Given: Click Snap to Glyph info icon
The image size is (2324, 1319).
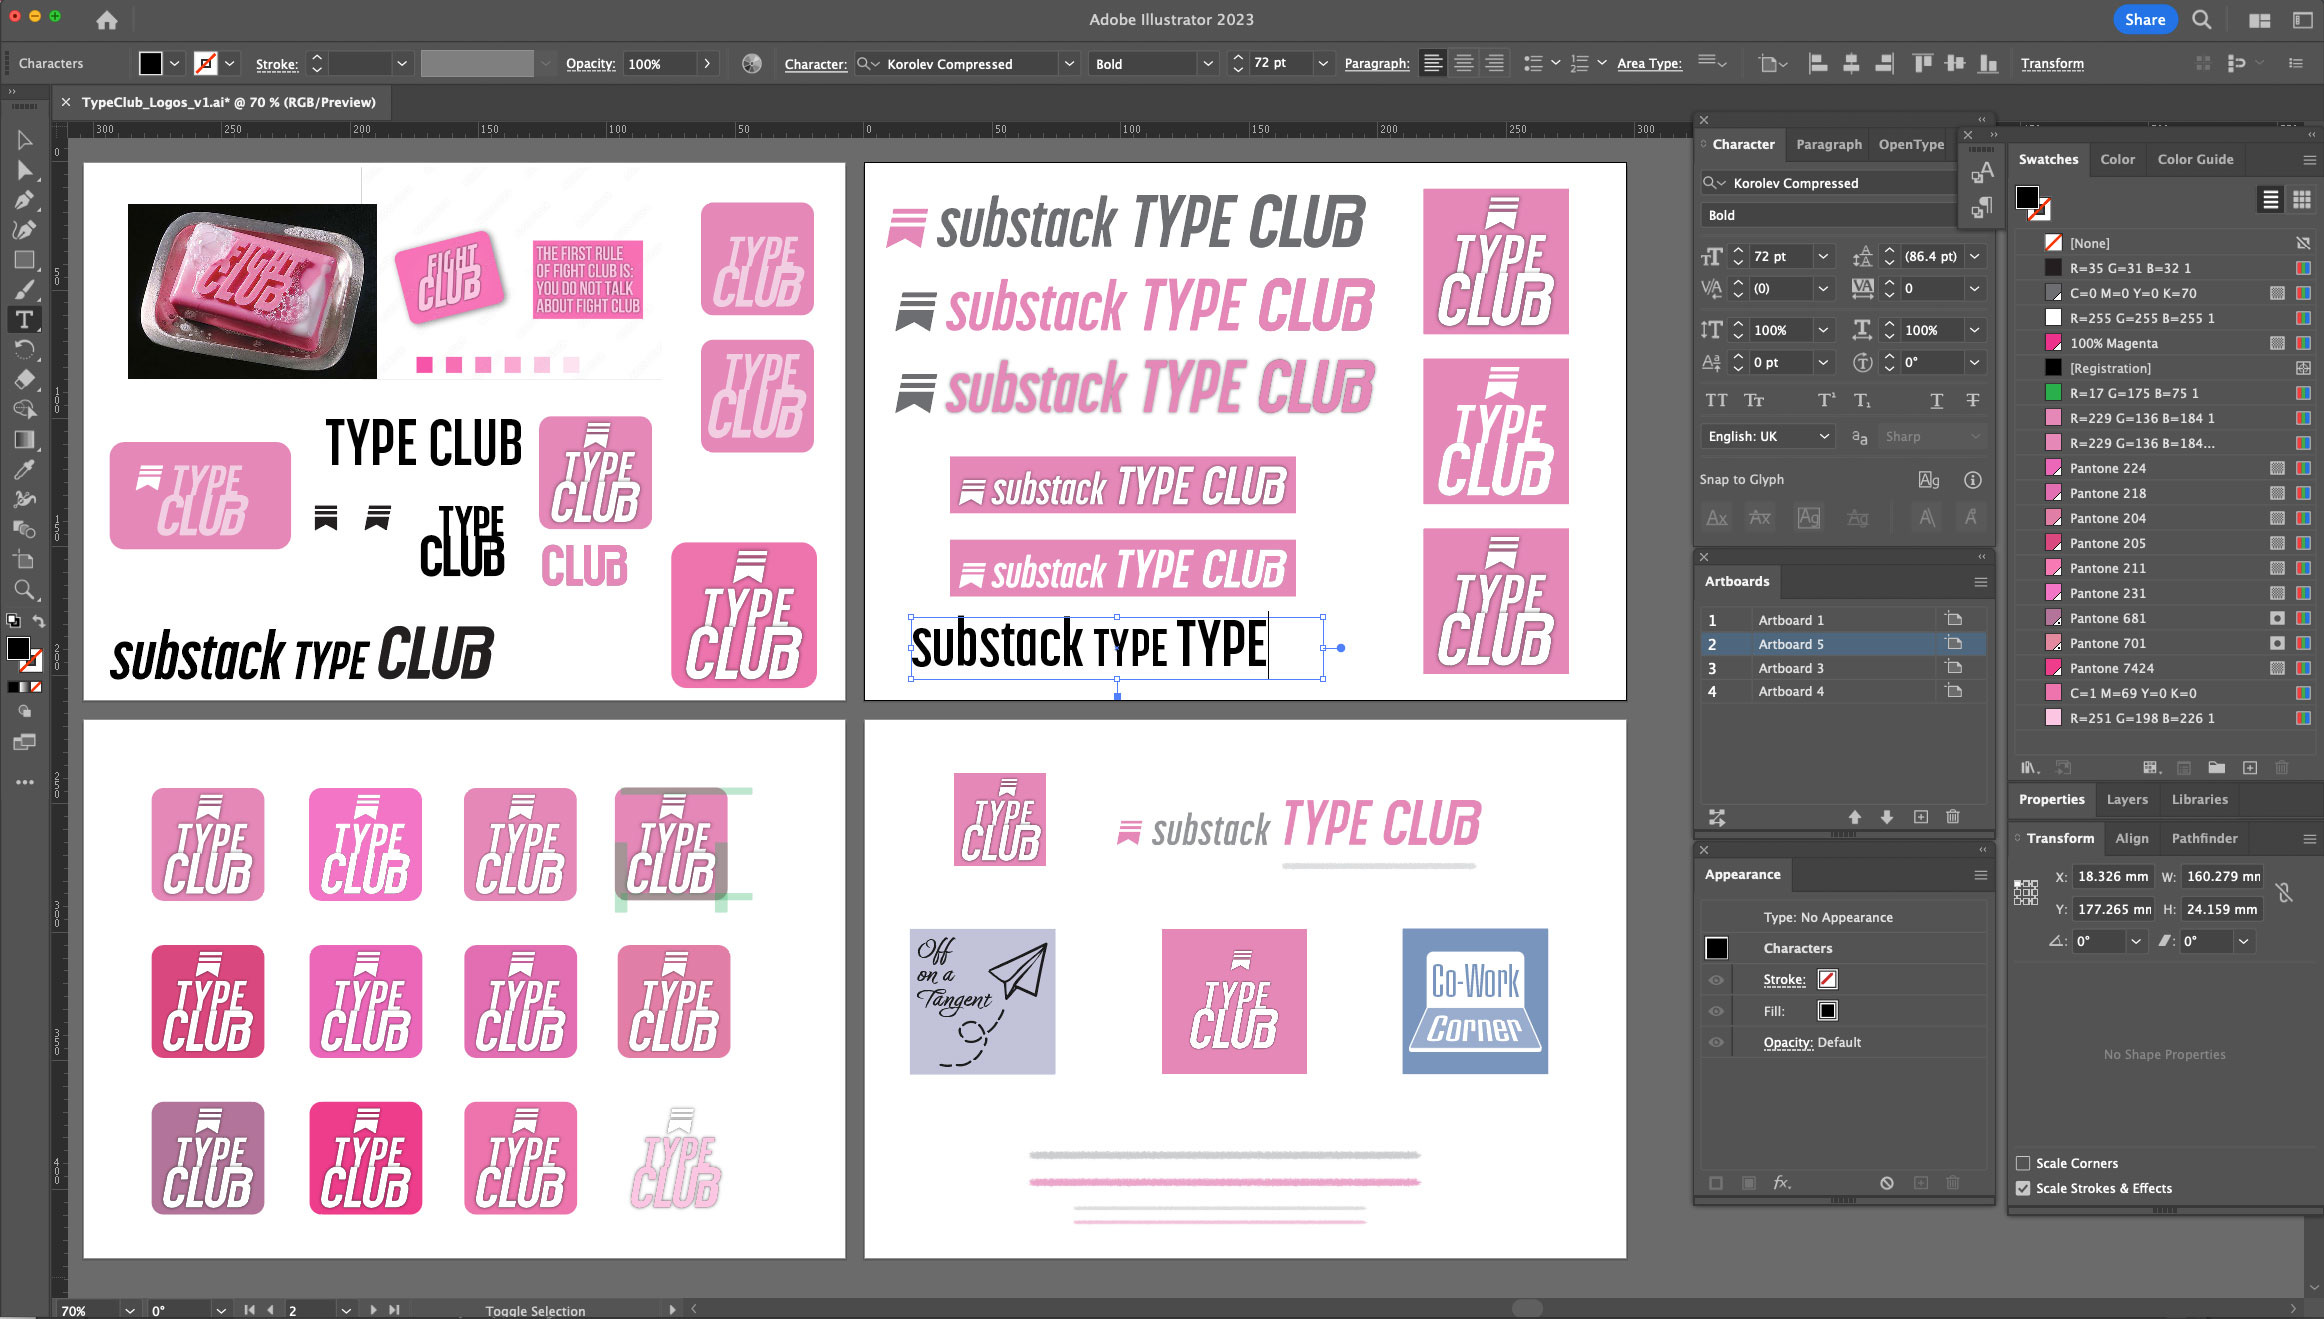Looking at the screenshot, I should coord(1972,480).
